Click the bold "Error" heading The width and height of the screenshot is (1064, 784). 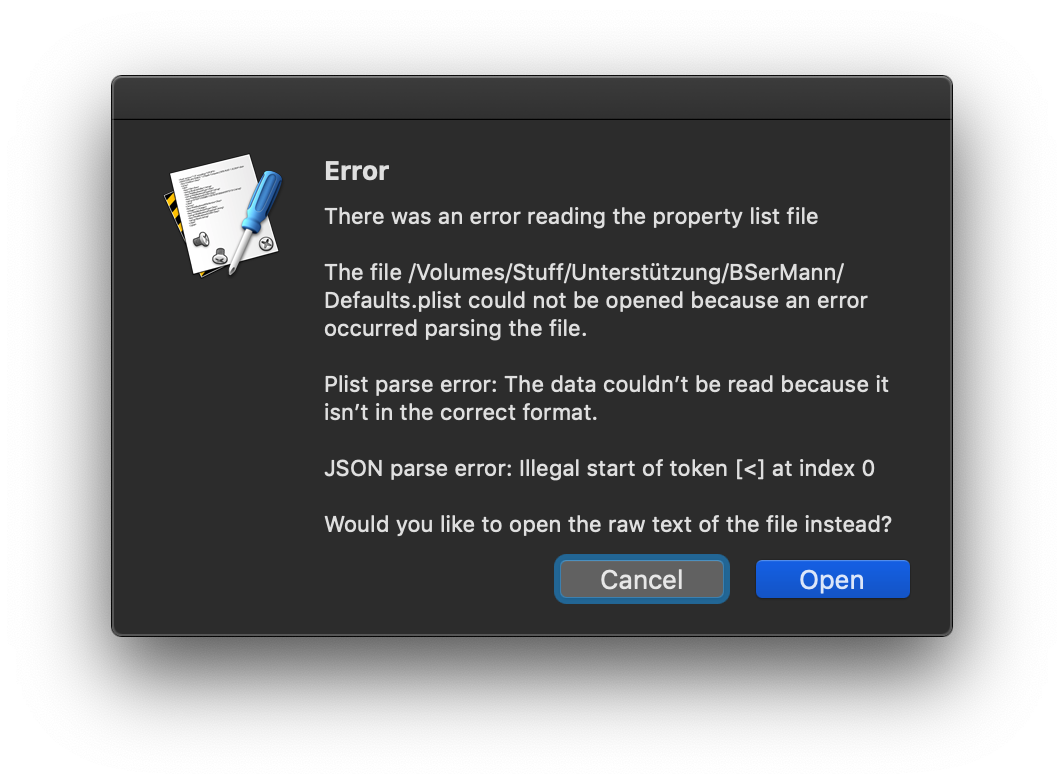(x=357, y=171)
